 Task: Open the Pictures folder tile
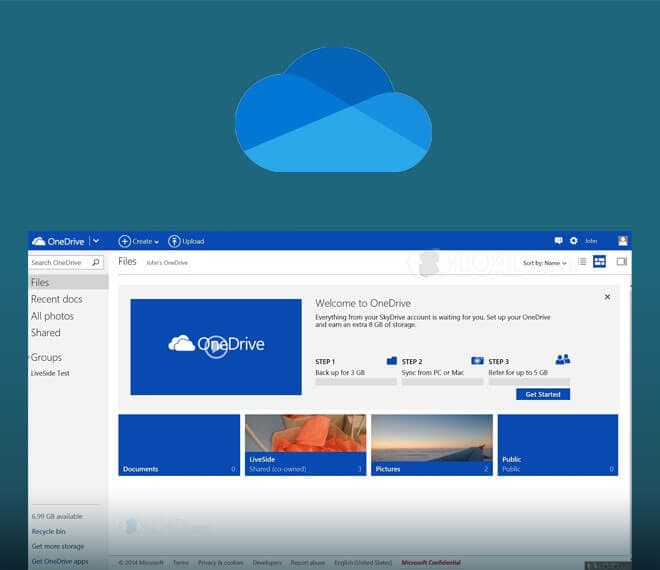pyautogui.click(x=432, y=445)
